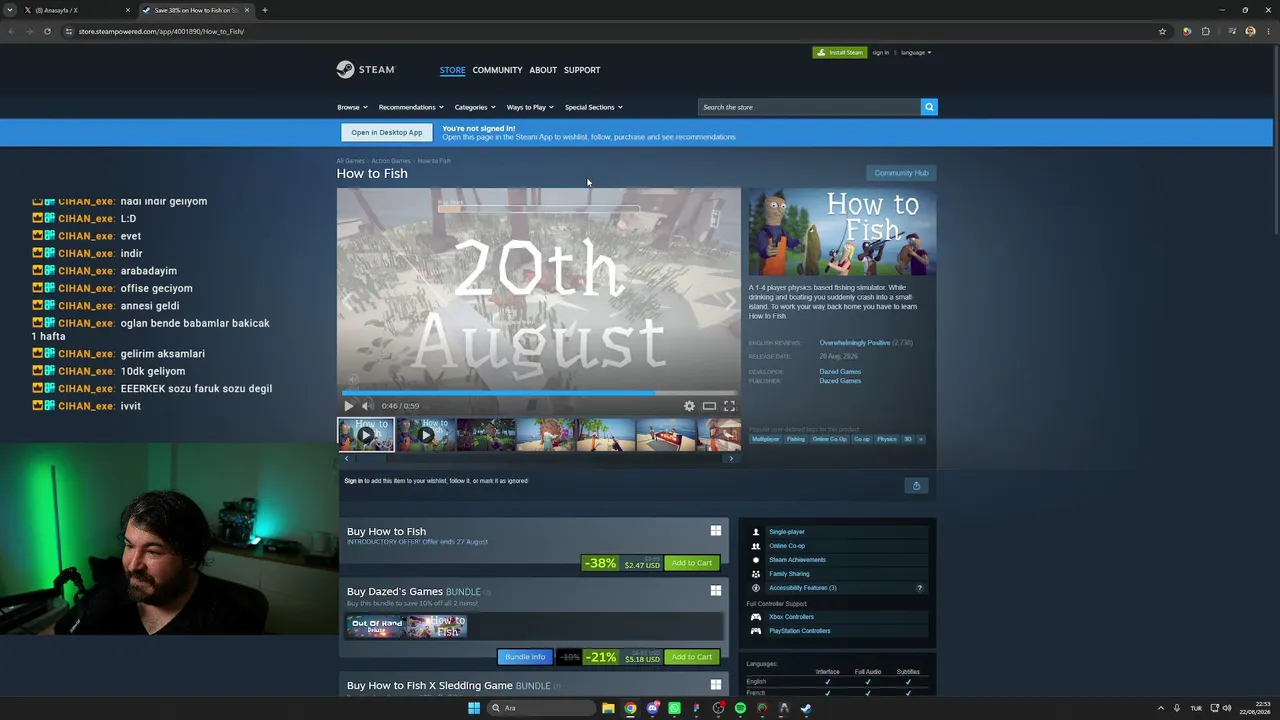Click the Single-player feature link

click(787, 532)
